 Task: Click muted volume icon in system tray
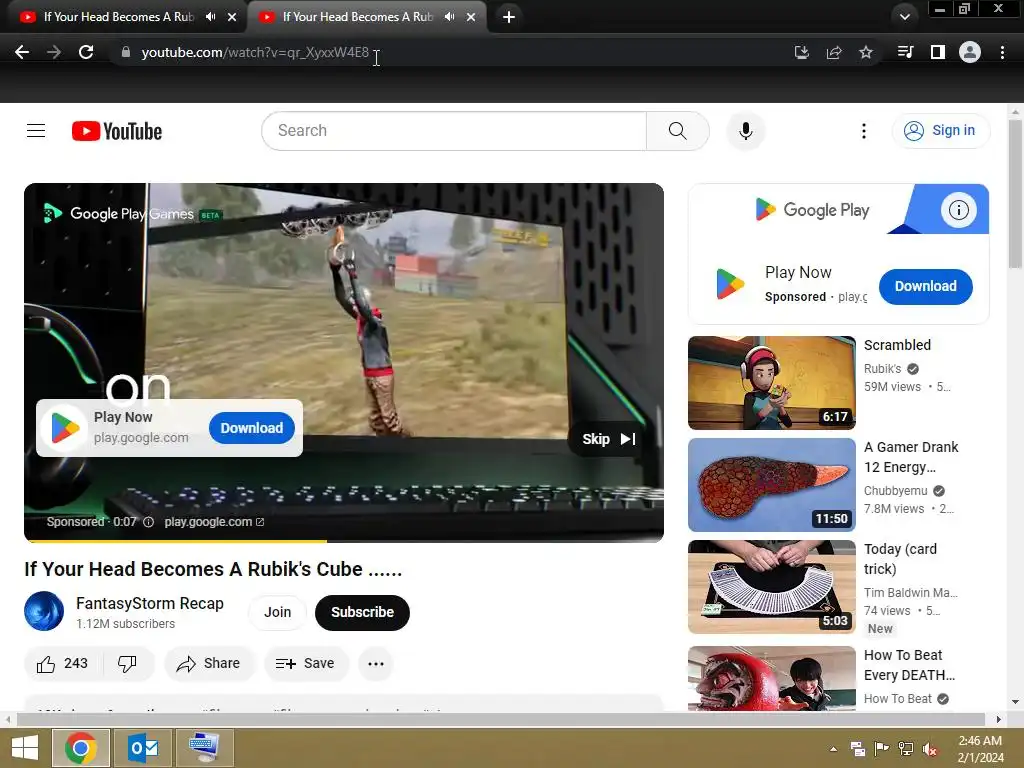[x=929, y=749]
